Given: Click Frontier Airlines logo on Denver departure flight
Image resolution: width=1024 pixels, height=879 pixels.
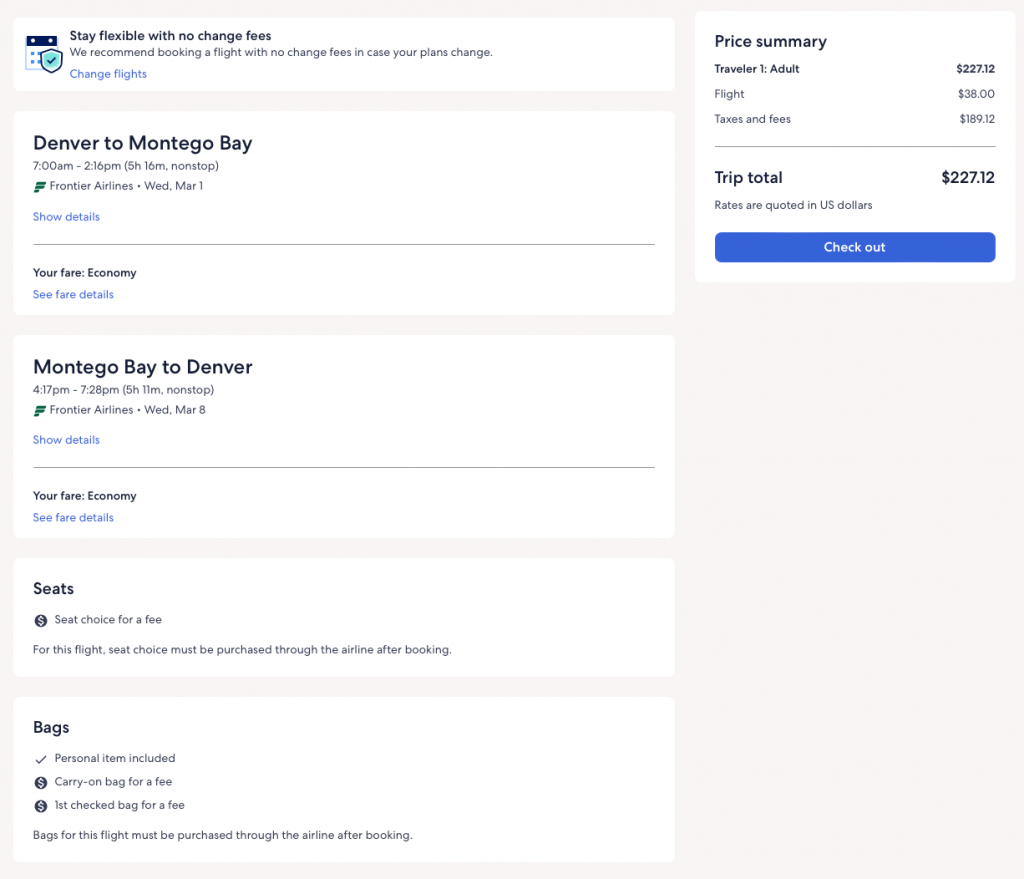Looking at the screenshot, I should tap(40, 186).
